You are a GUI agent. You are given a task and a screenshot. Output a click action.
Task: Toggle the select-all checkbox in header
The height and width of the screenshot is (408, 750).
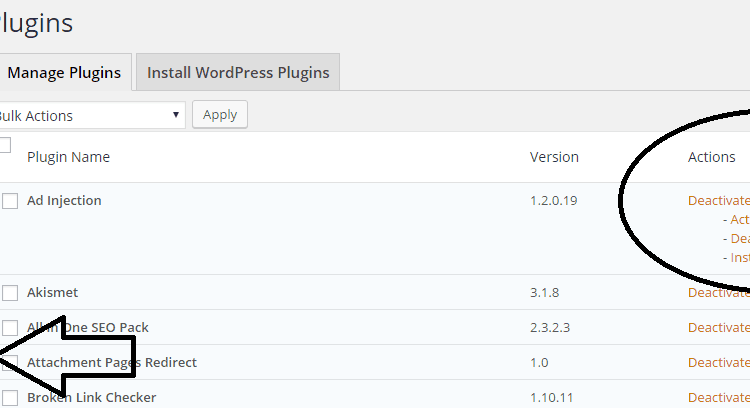pyautogui.click(x=5, y=145)
